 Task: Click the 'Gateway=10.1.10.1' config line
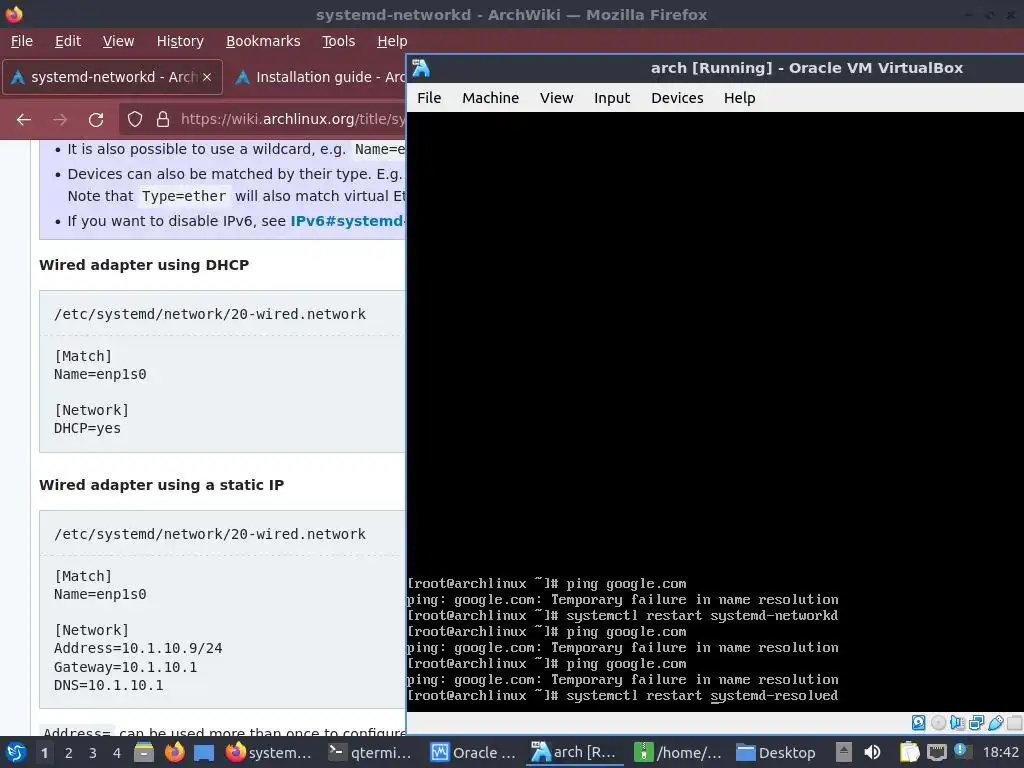[x=125, y=667]
